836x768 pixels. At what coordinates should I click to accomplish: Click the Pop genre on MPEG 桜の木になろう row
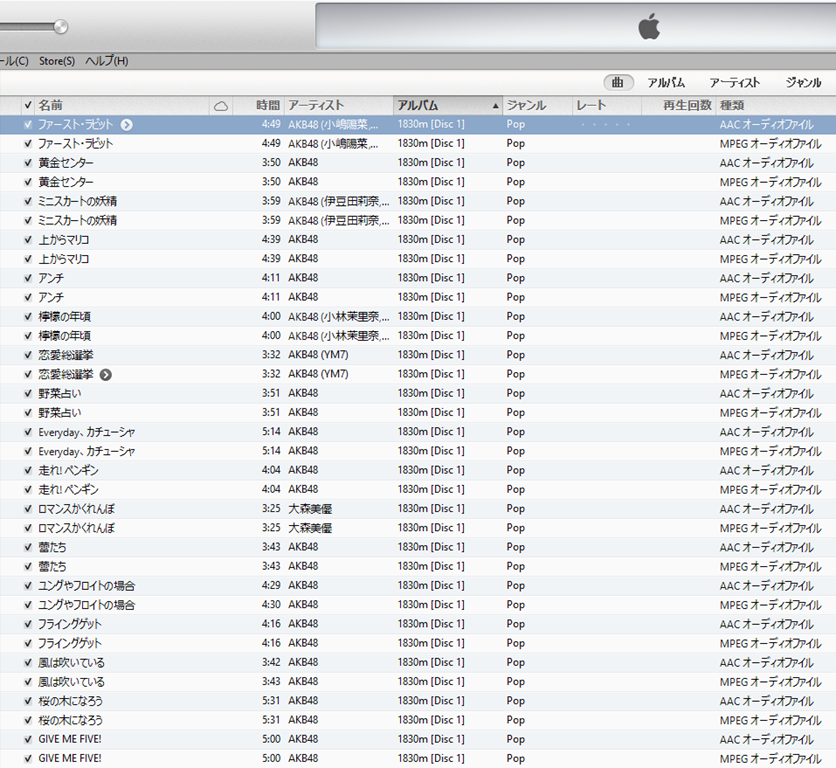tap(516, 720)
